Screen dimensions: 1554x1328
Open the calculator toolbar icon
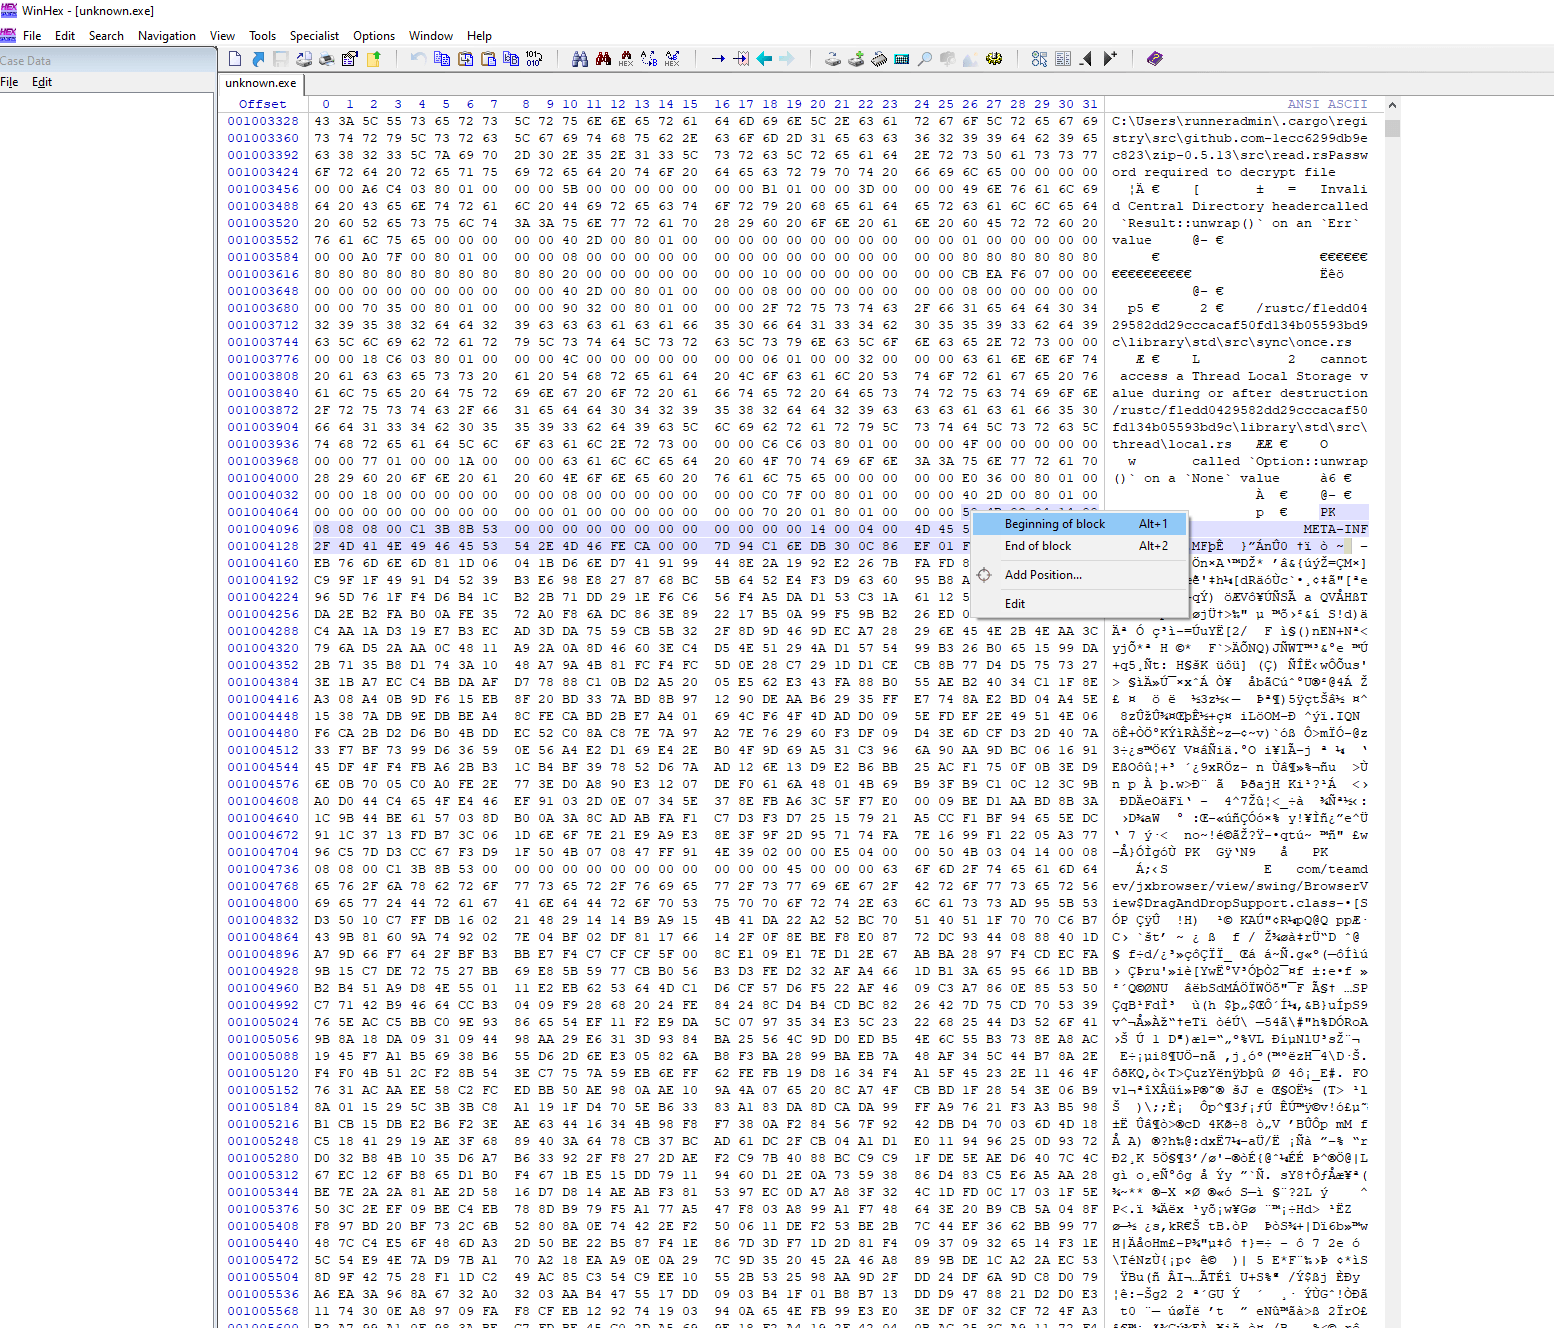click(902, 59)
